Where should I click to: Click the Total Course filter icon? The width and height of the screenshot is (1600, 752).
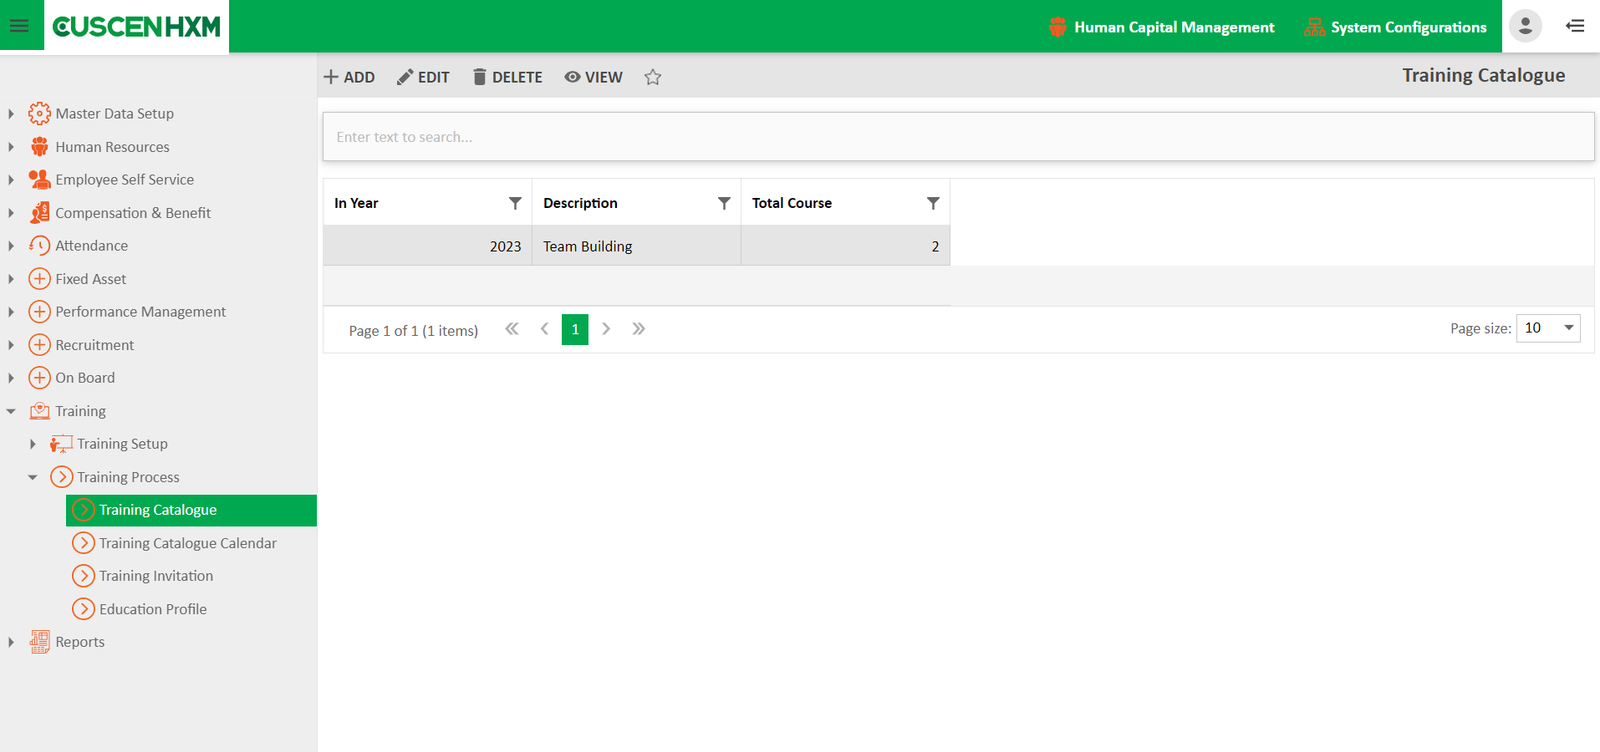click(933, 203)
